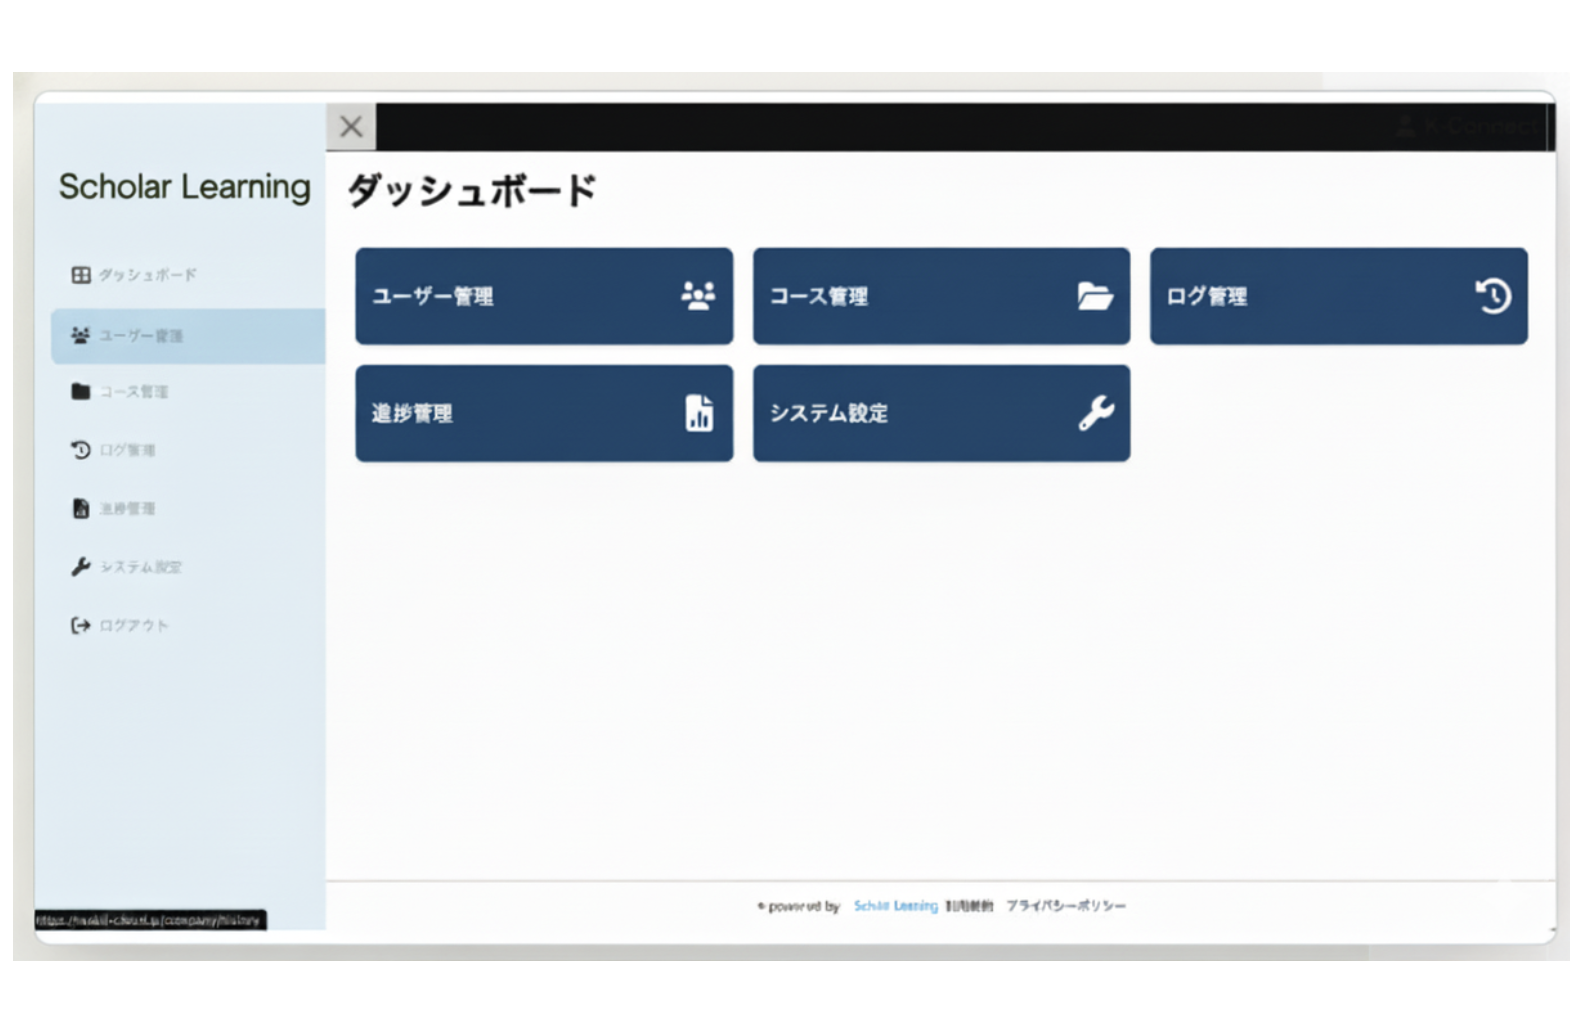
Task: Click the open folder icon on コース管理 card
Action: [1094, 296]
